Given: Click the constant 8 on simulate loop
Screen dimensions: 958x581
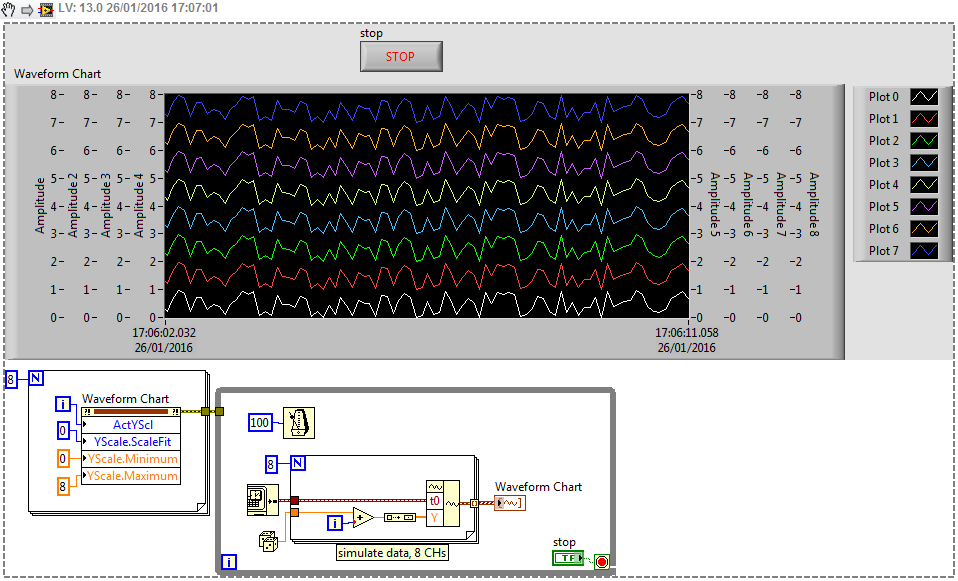Looking at the screenshot, I should coord(271,464).
